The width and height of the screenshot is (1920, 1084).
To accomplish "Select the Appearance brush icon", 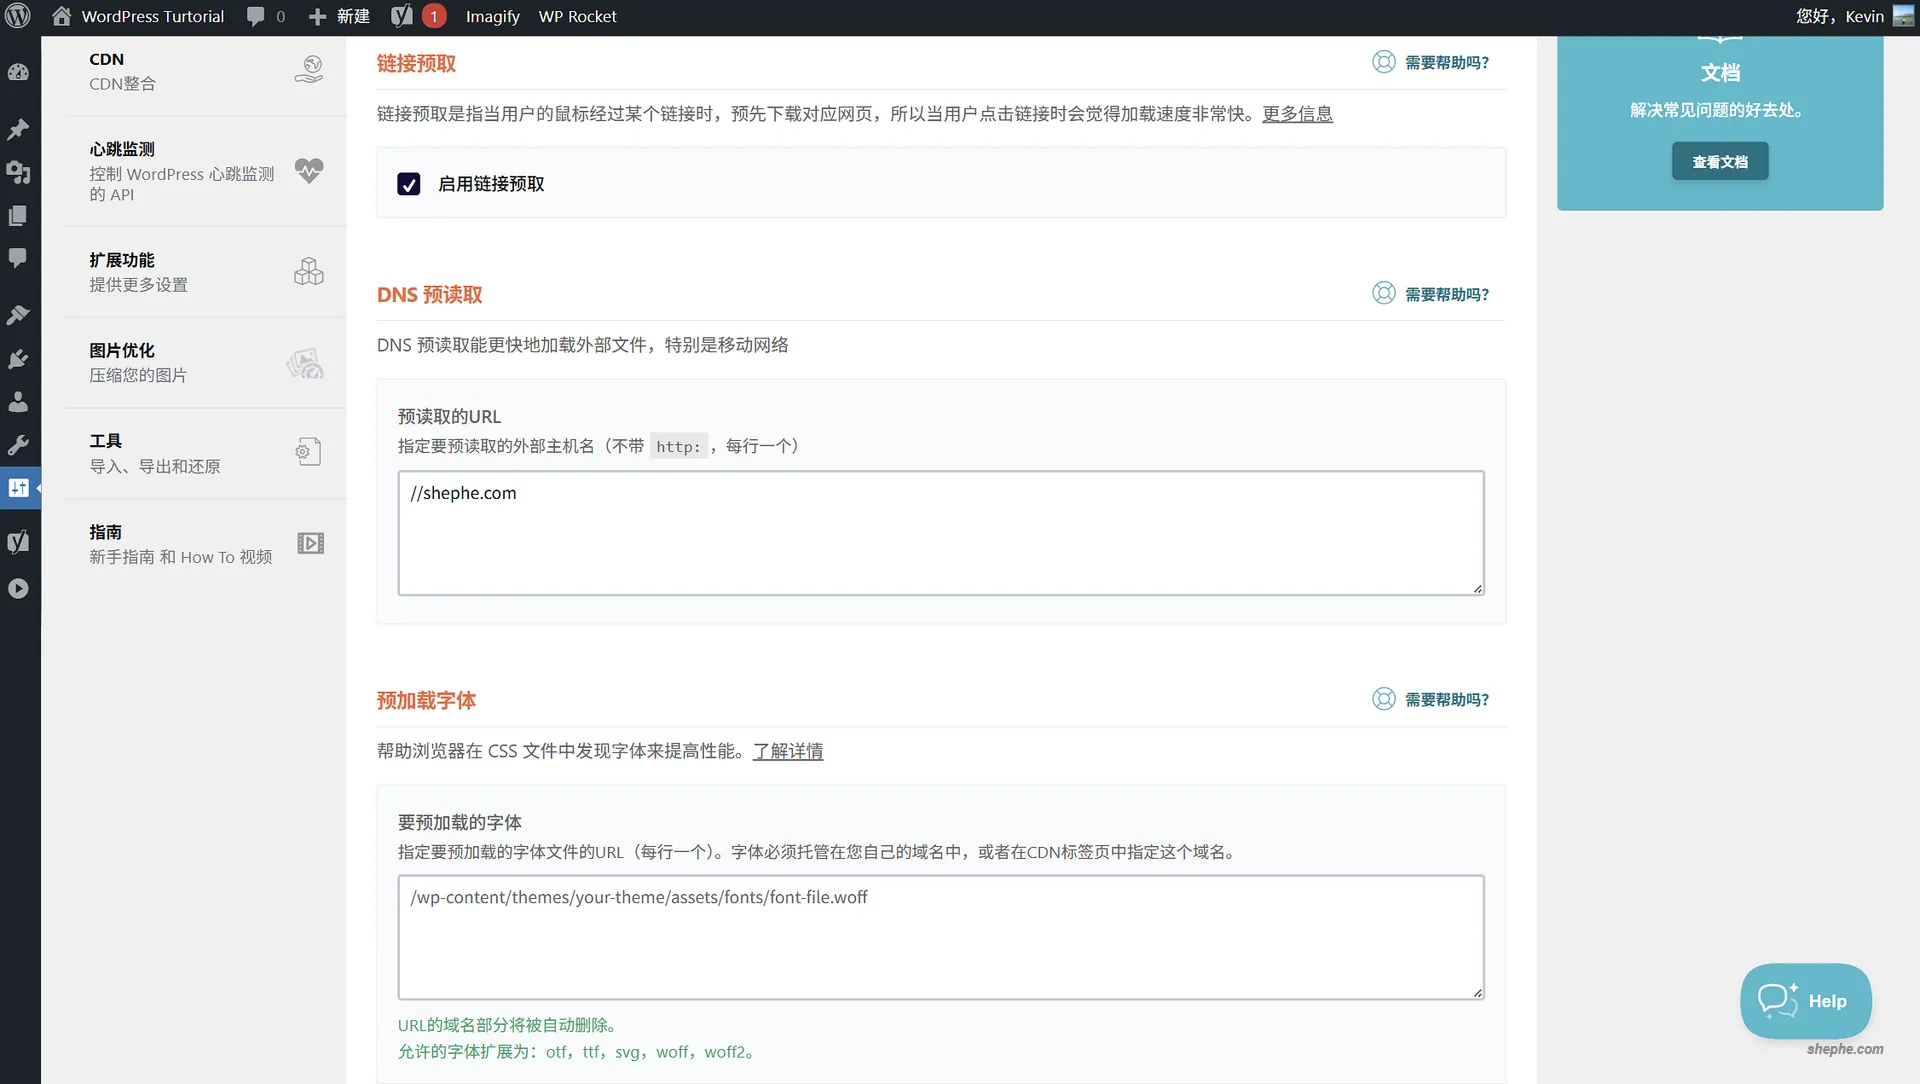I will click(x=18, y=315).
